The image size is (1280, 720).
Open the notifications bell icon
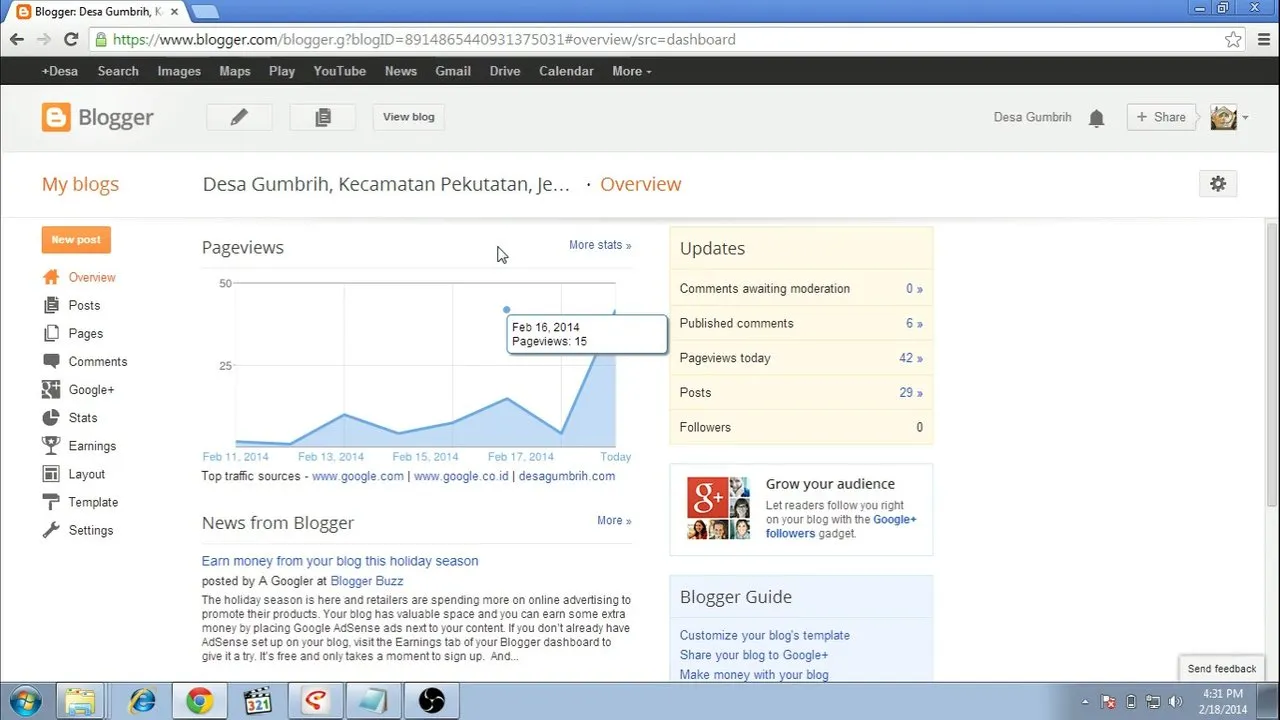click(1096, 118)
